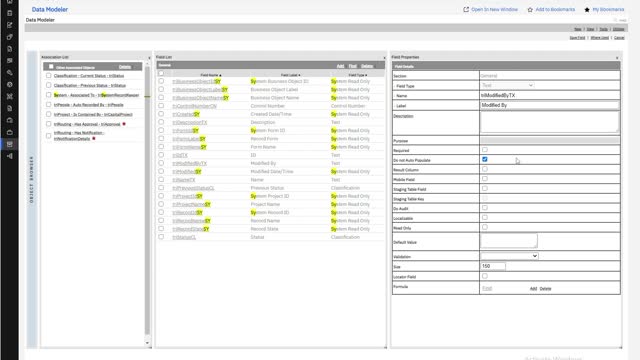Click the Where Used link
The height and width of the screenshot is (360, 640).
(600, 38)
